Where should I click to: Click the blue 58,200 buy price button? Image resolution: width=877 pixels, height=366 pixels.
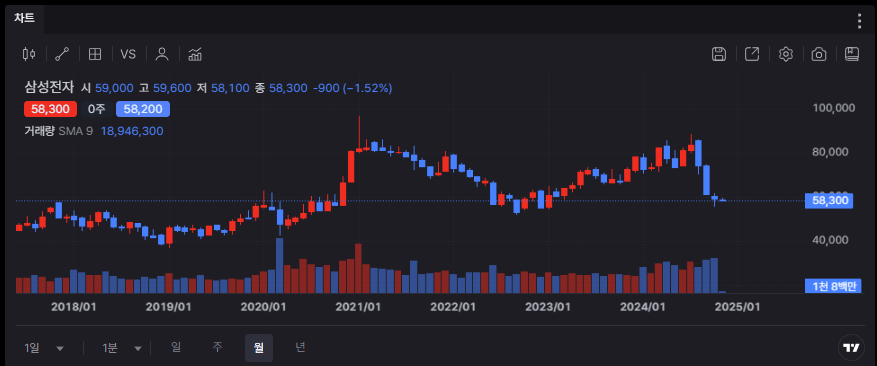143,109
